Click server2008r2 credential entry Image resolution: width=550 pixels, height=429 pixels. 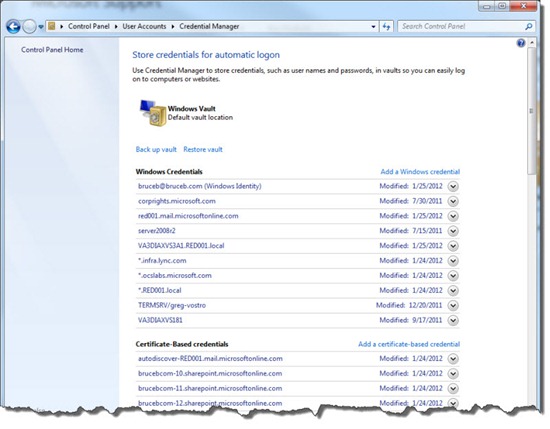tap(156, 231)
